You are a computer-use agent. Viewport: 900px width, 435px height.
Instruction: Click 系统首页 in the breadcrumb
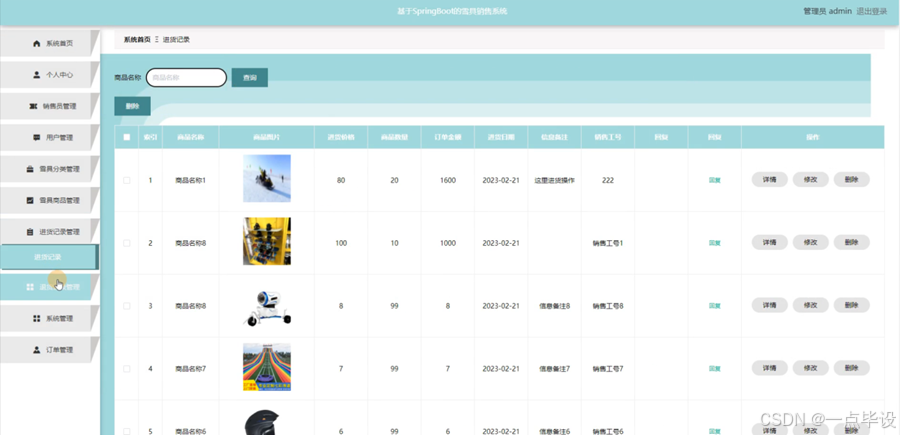click(137, 40)
